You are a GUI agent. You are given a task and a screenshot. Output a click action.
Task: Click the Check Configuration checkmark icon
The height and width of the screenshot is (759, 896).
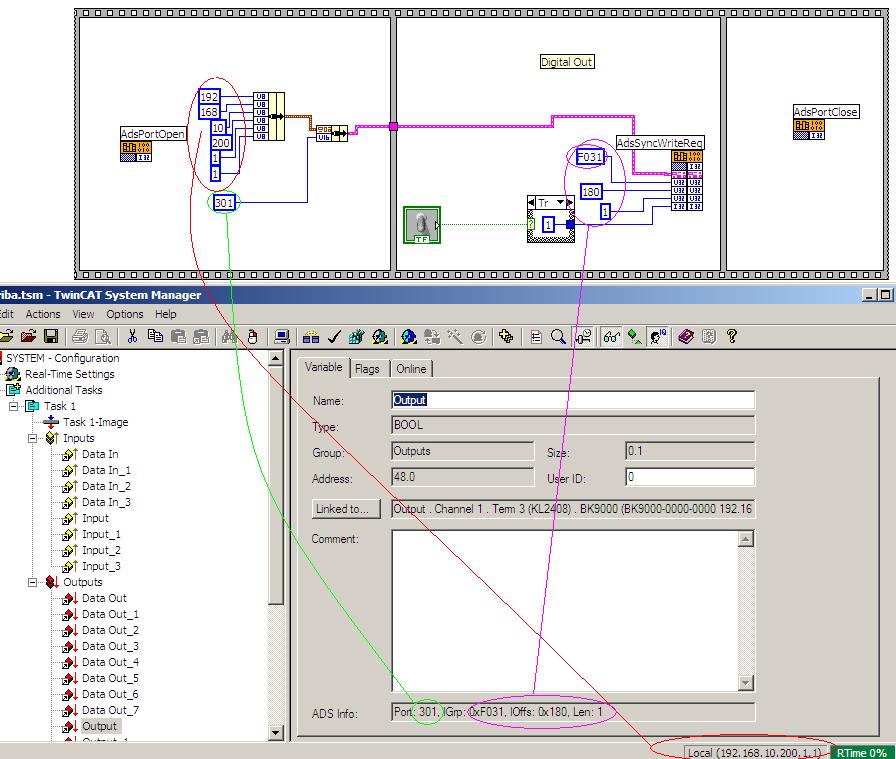334,337
